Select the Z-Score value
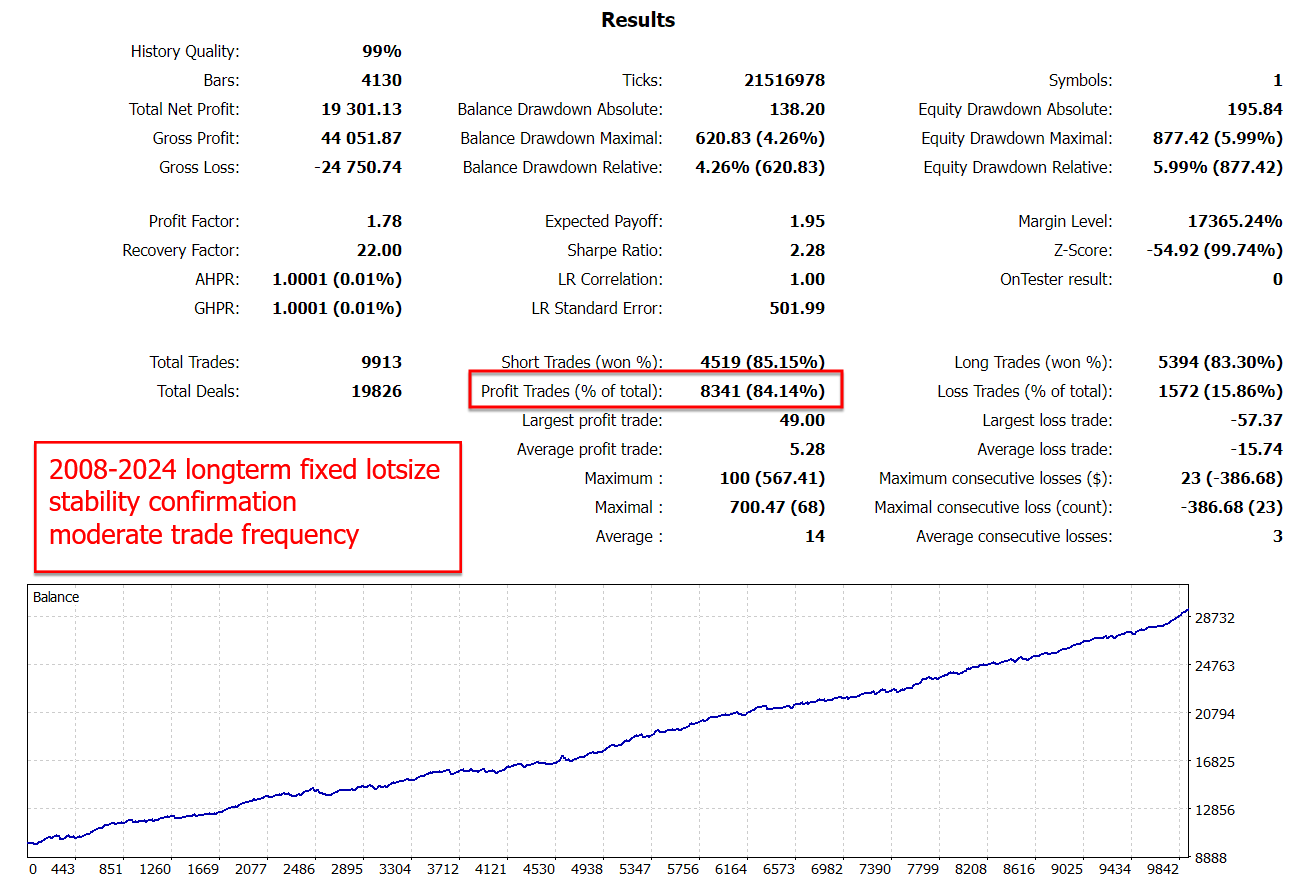The width and height of the screenshot is (1298, 889). pyautogui.click(x=1214, y=251)
